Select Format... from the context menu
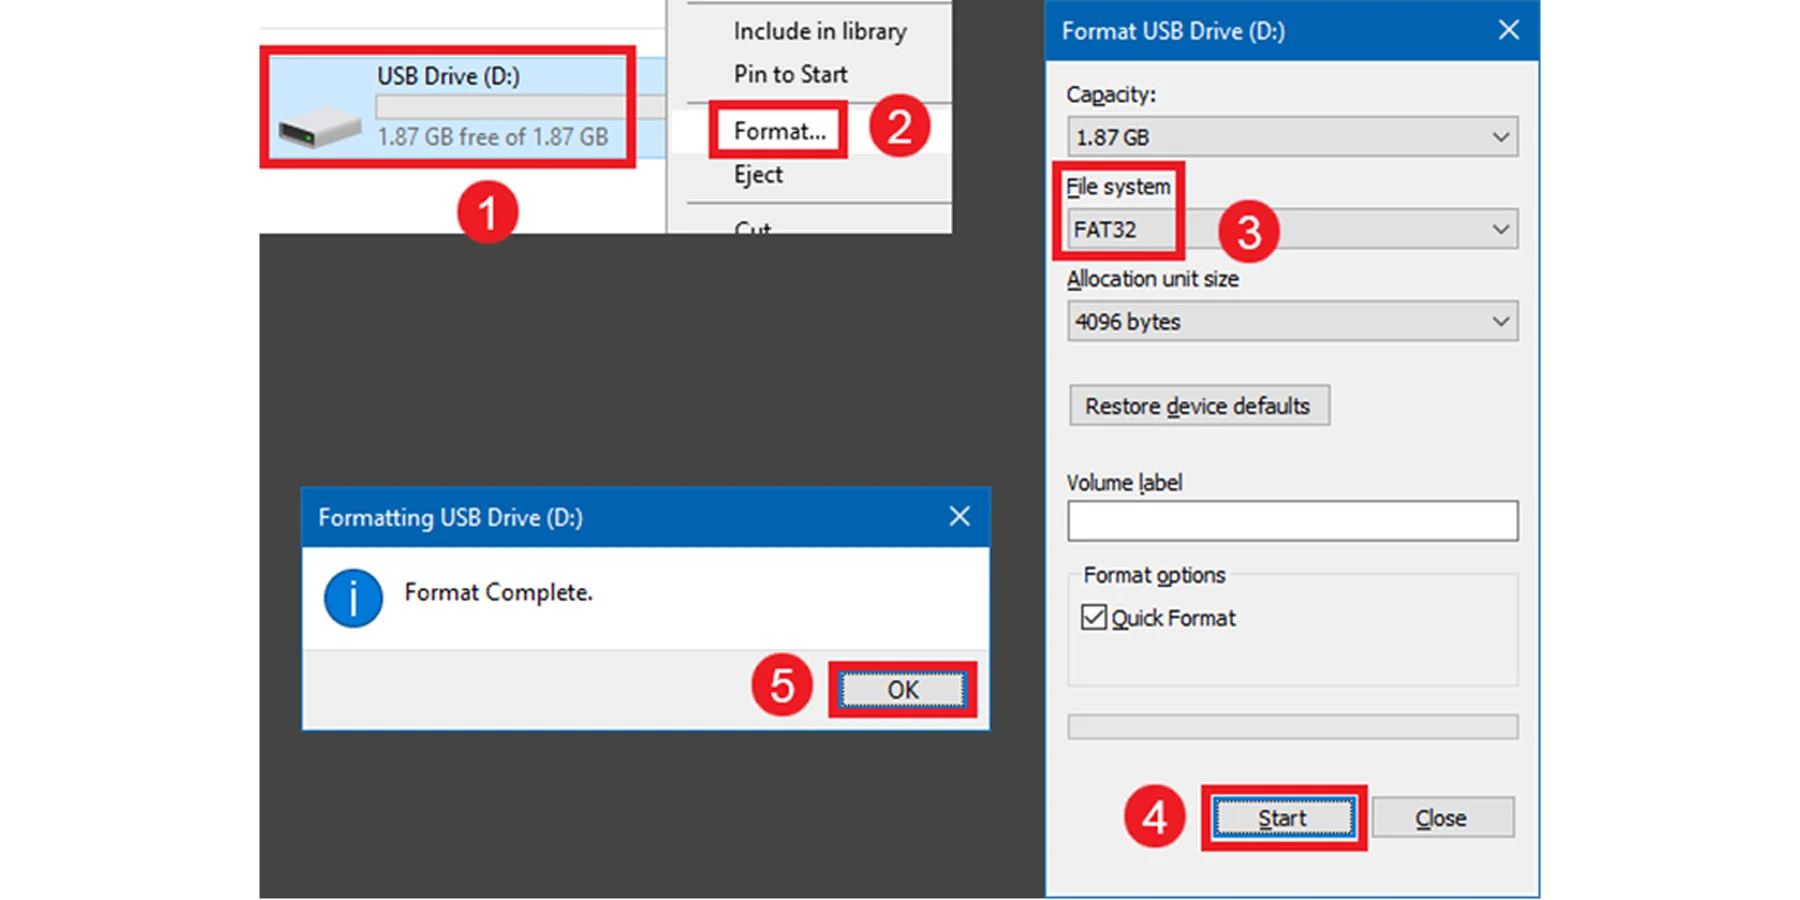The image size is (1800, 900). (x=779, y=130)
